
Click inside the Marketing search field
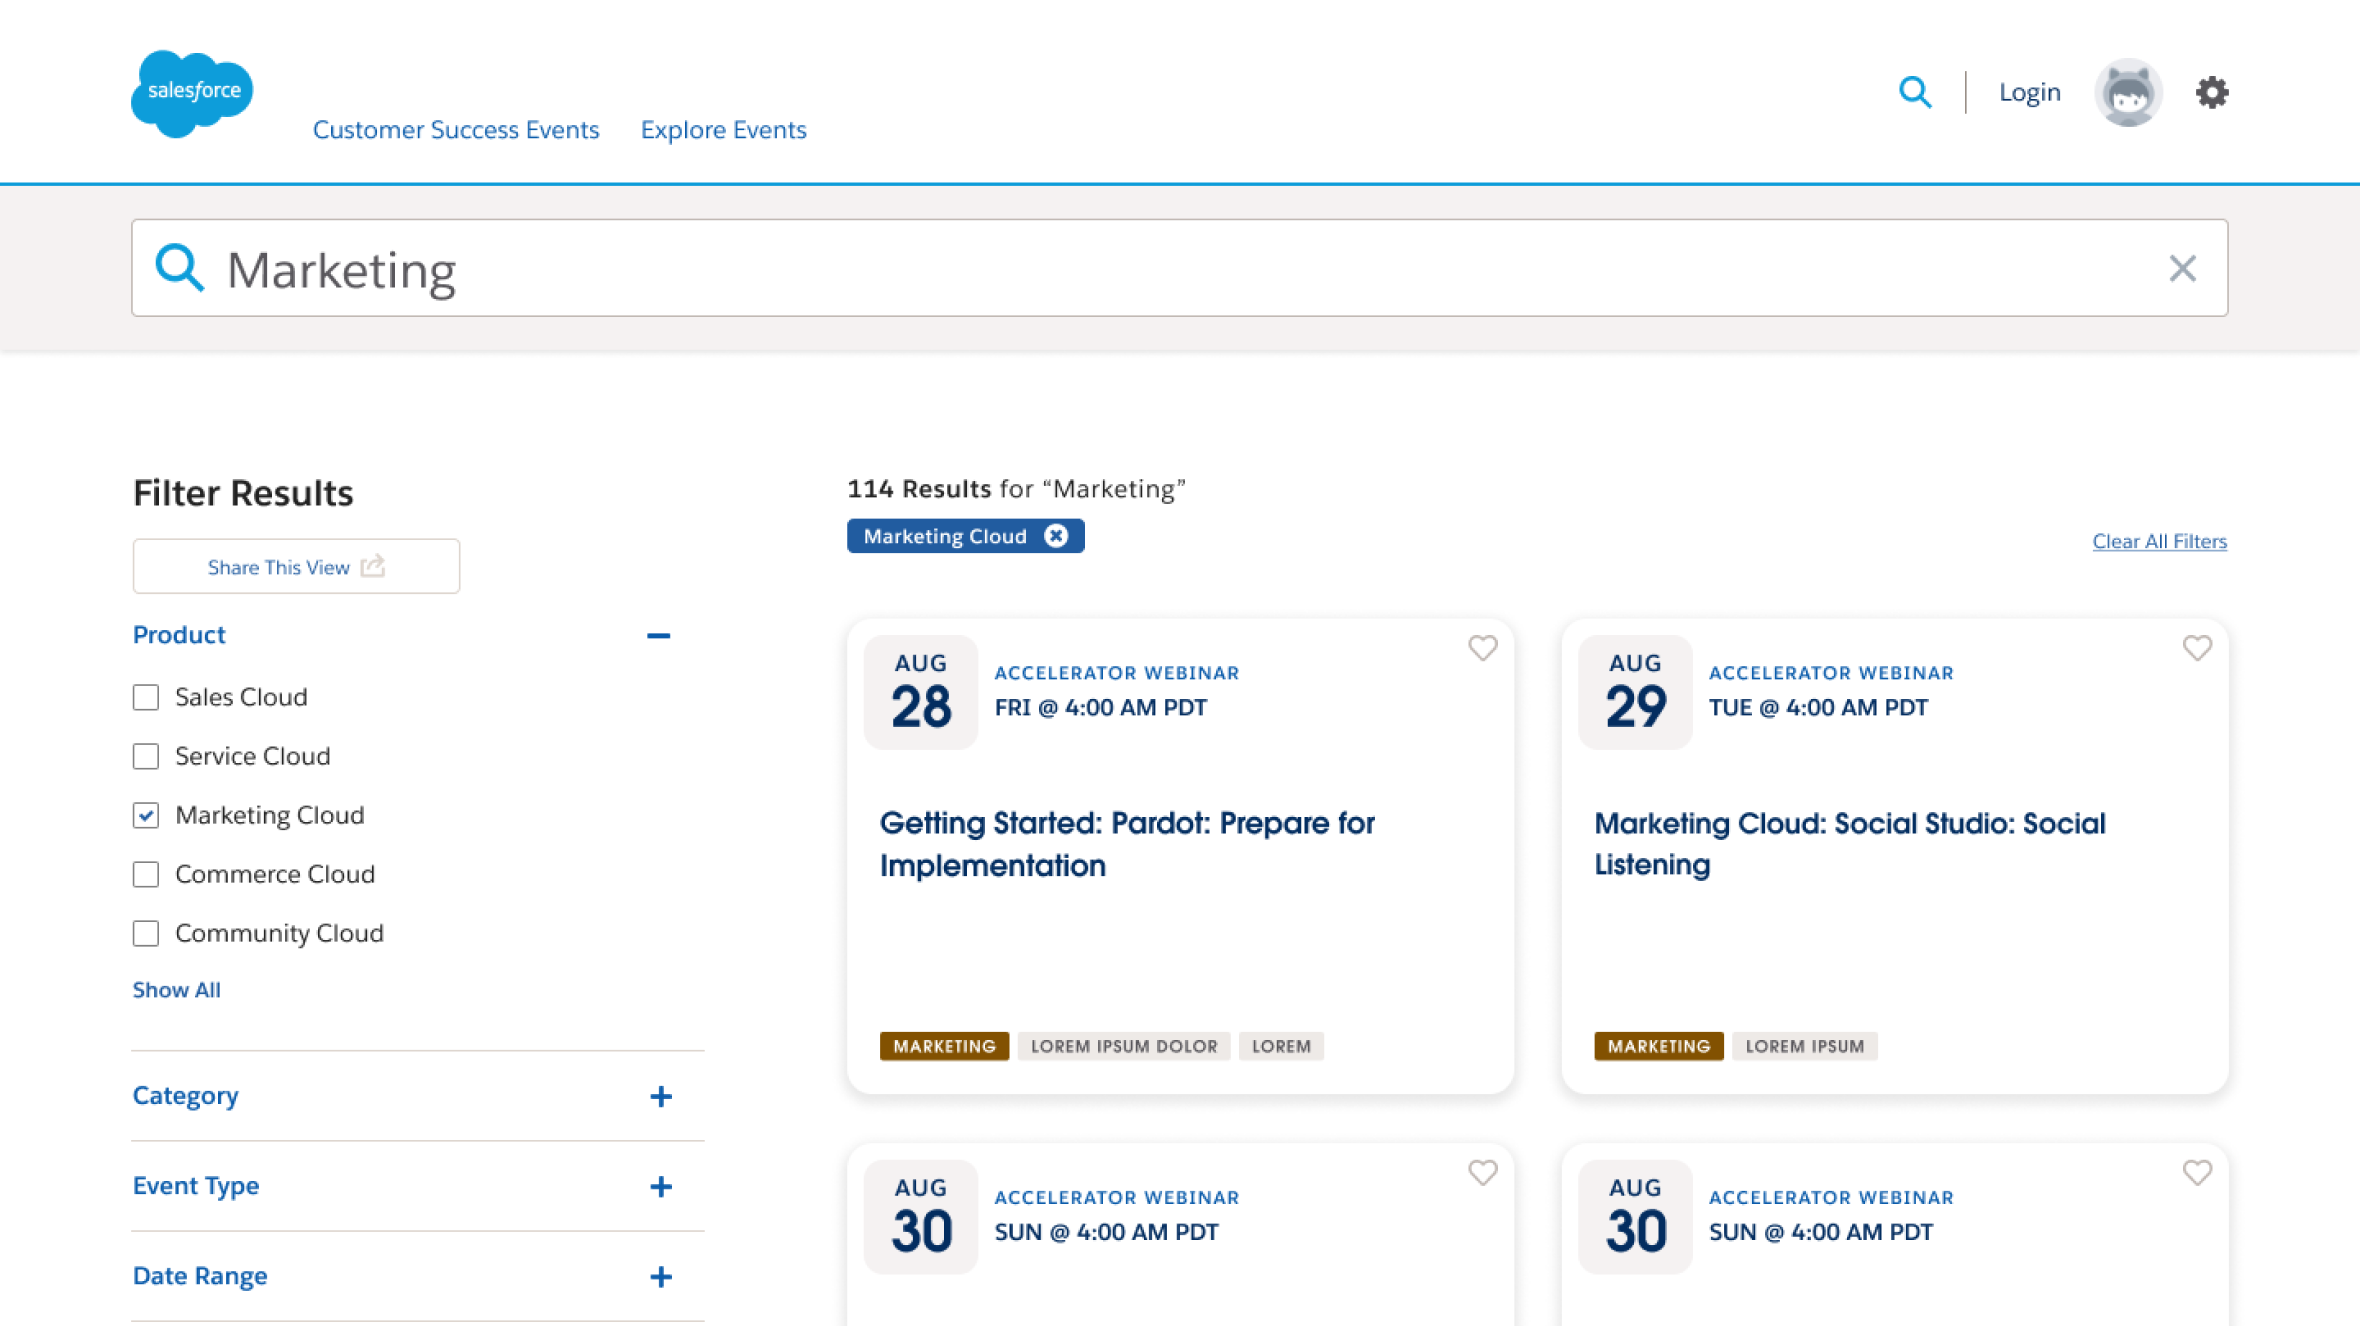1179,268
